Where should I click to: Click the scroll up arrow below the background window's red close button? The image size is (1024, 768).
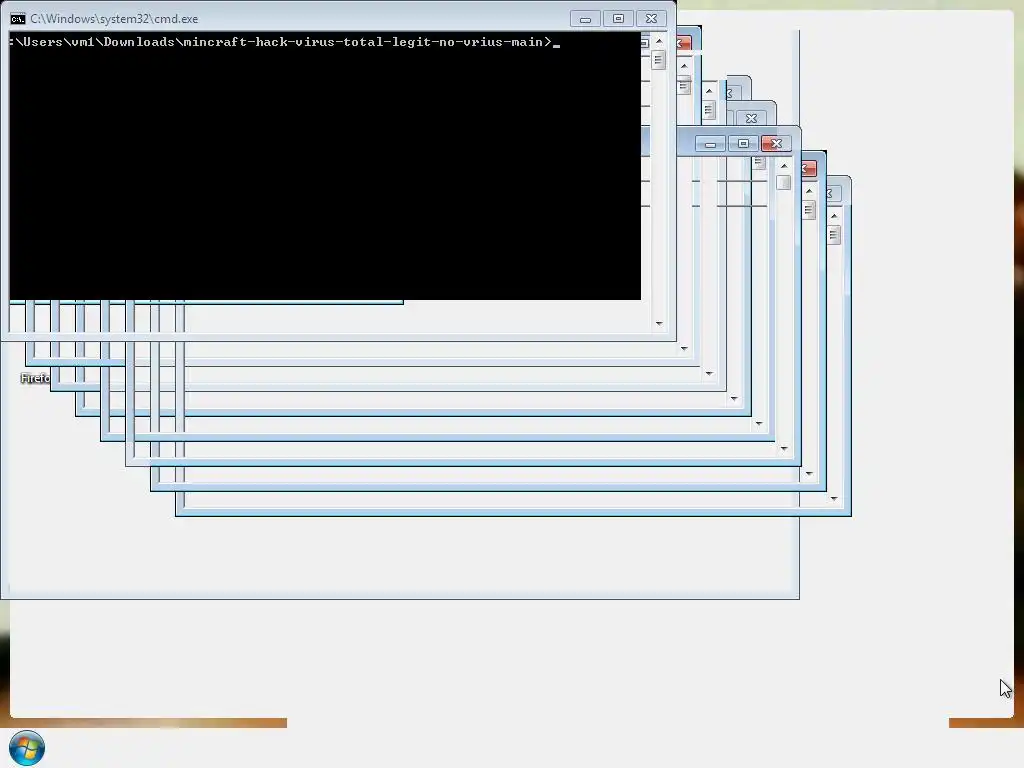point(784,166)
